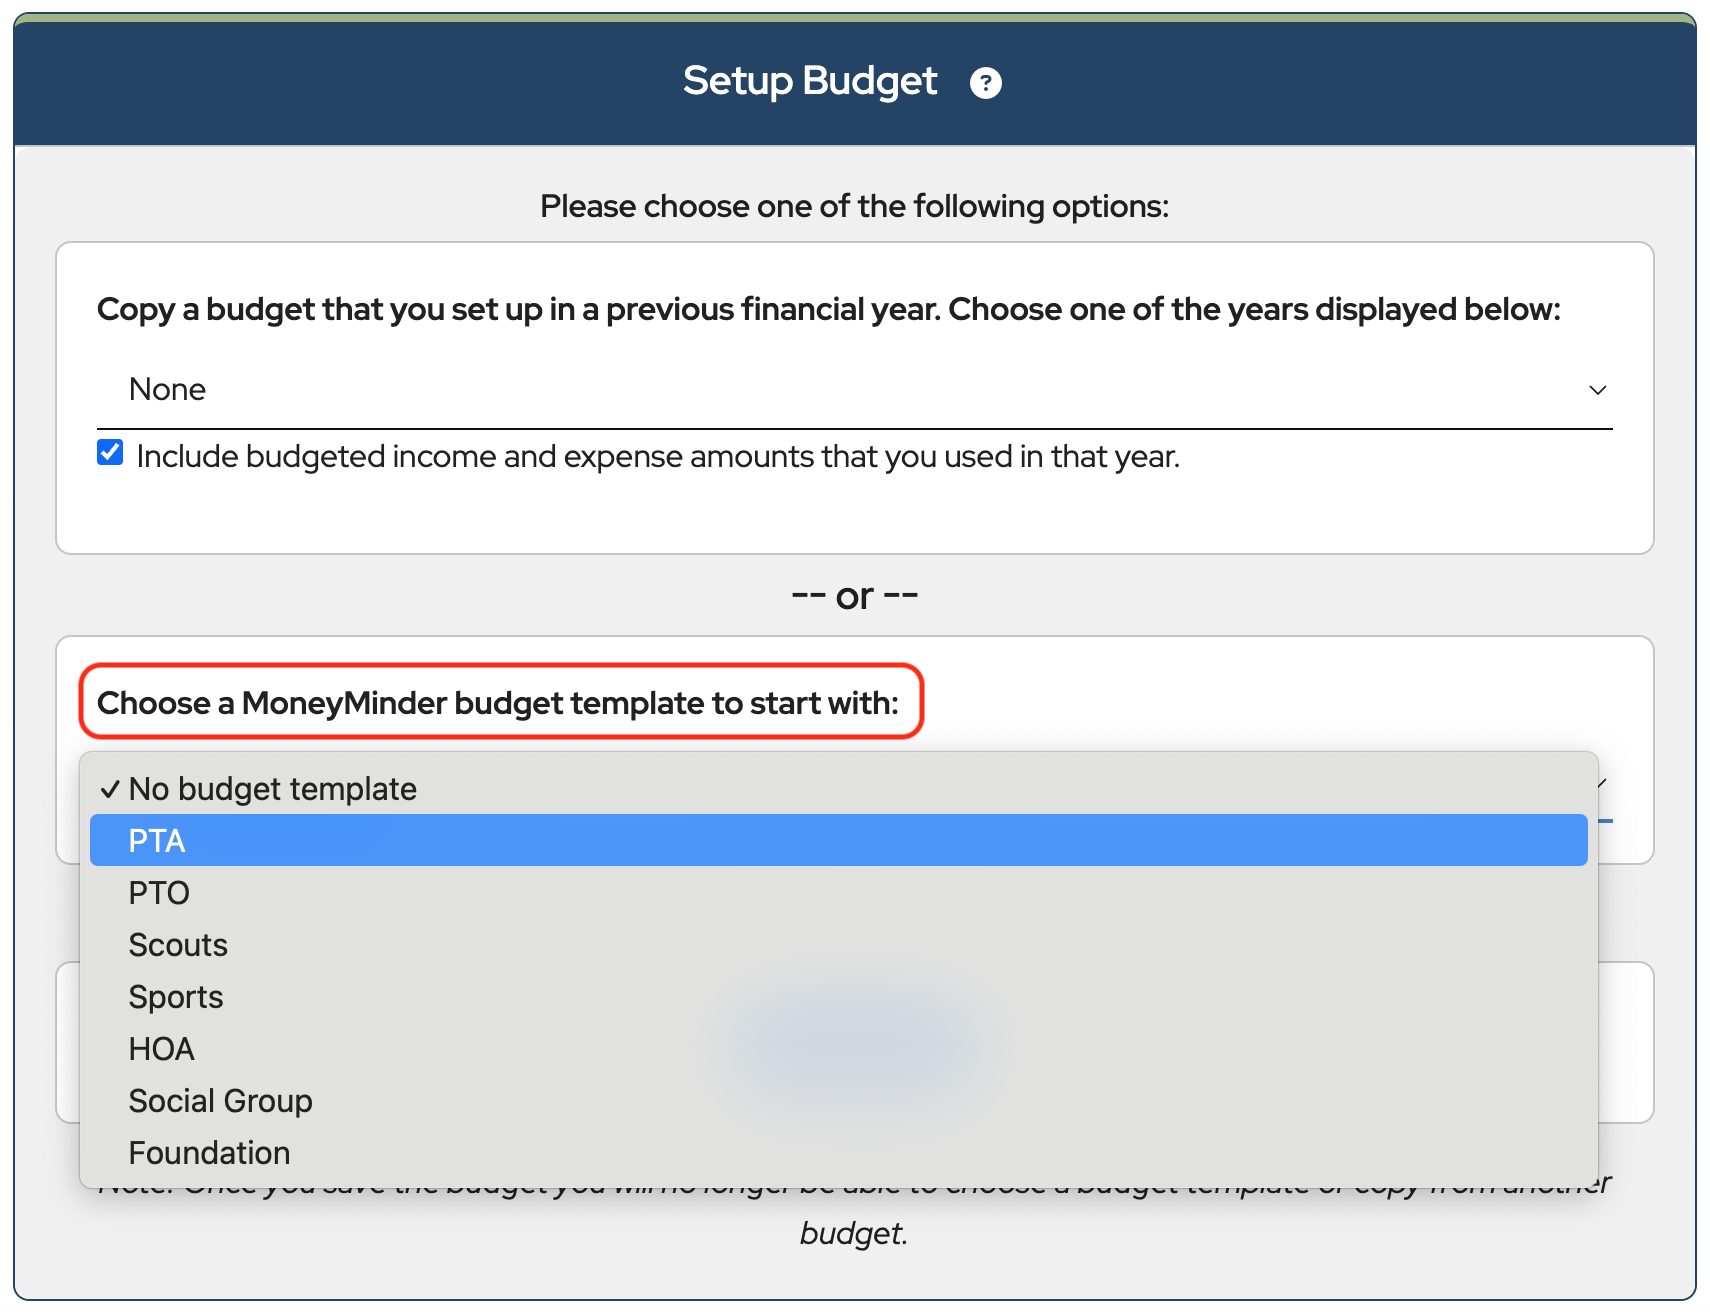Choose the Foundation budget template

[x=209, y=1153]
